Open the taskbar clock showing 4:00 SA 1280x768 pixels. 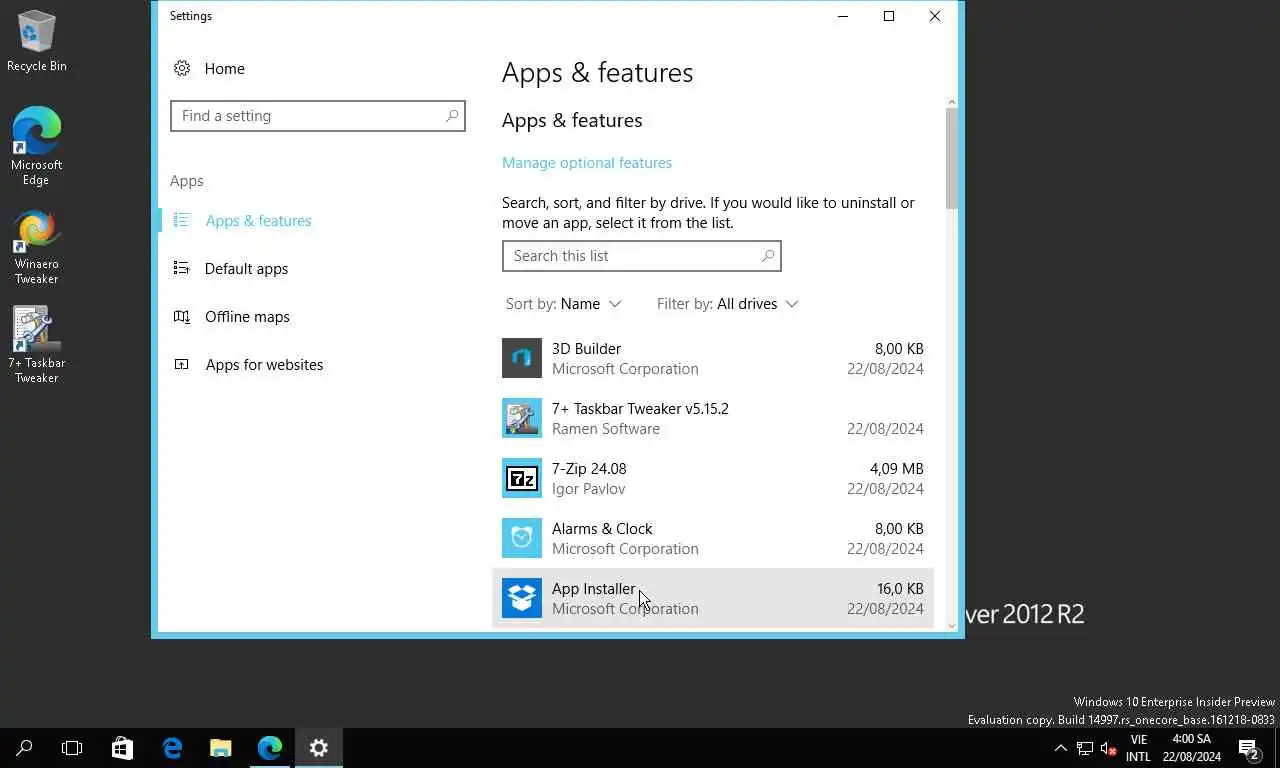tap(1192, 748)
